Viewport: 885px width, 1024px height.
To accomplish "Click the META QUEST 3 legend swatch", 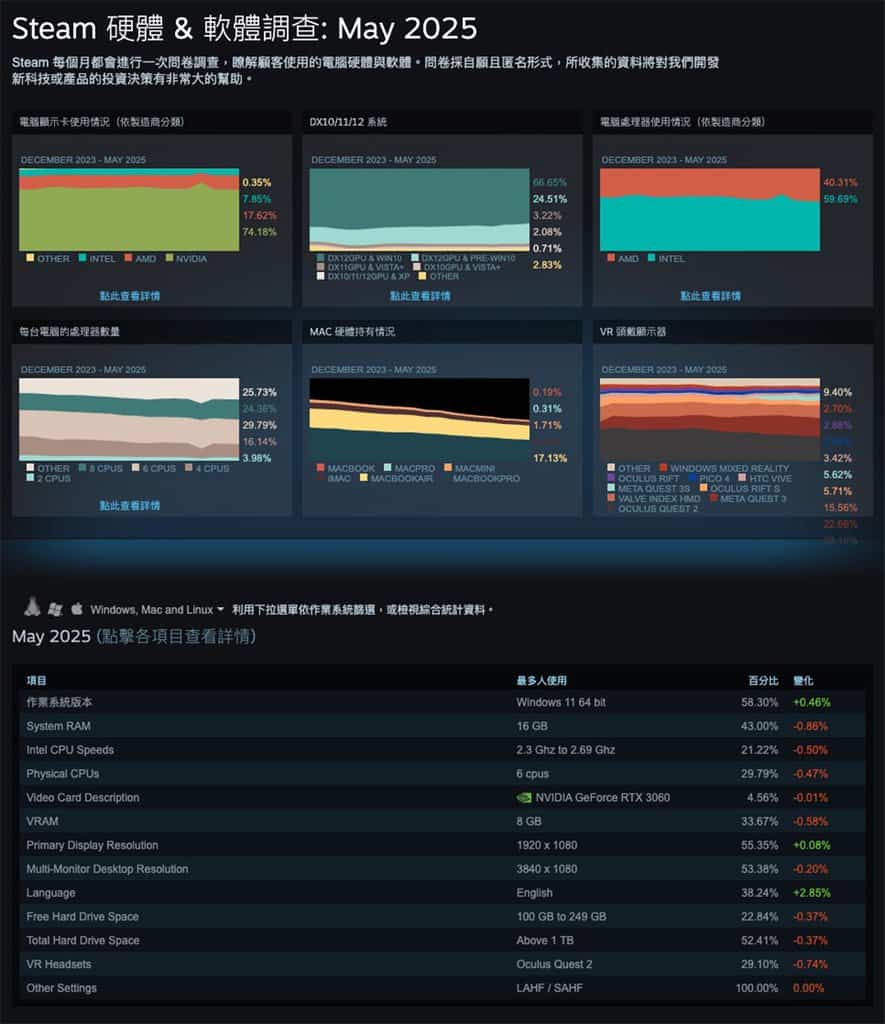I will pos(714,498).
